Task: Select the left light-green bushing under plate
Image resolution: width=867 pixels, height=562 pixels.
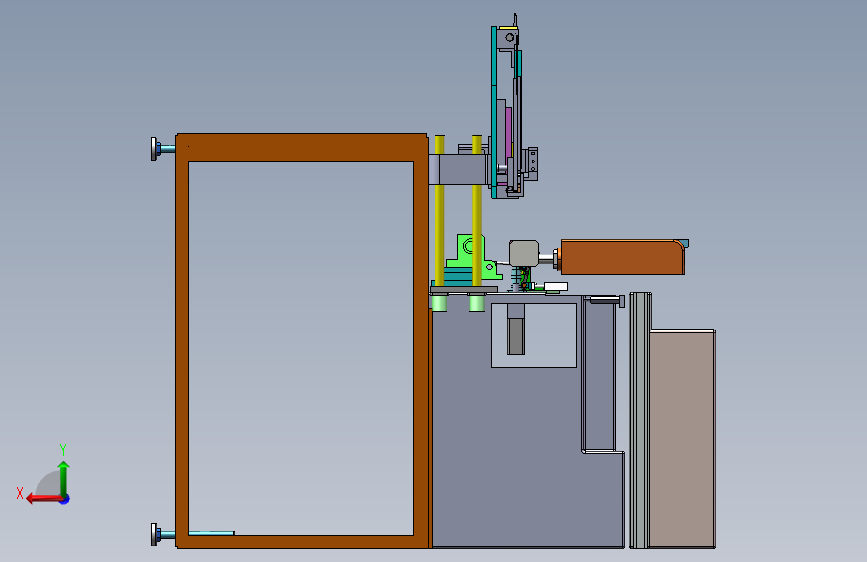Action: [440, 303]
